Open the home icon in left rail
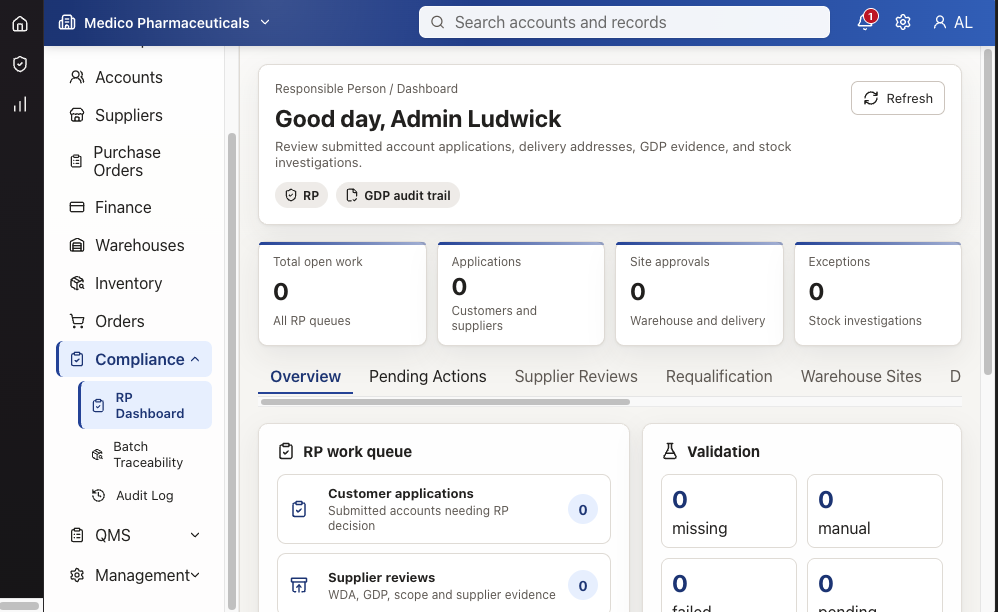Screen dimensions: 998x612 click(x=20, y=24)
